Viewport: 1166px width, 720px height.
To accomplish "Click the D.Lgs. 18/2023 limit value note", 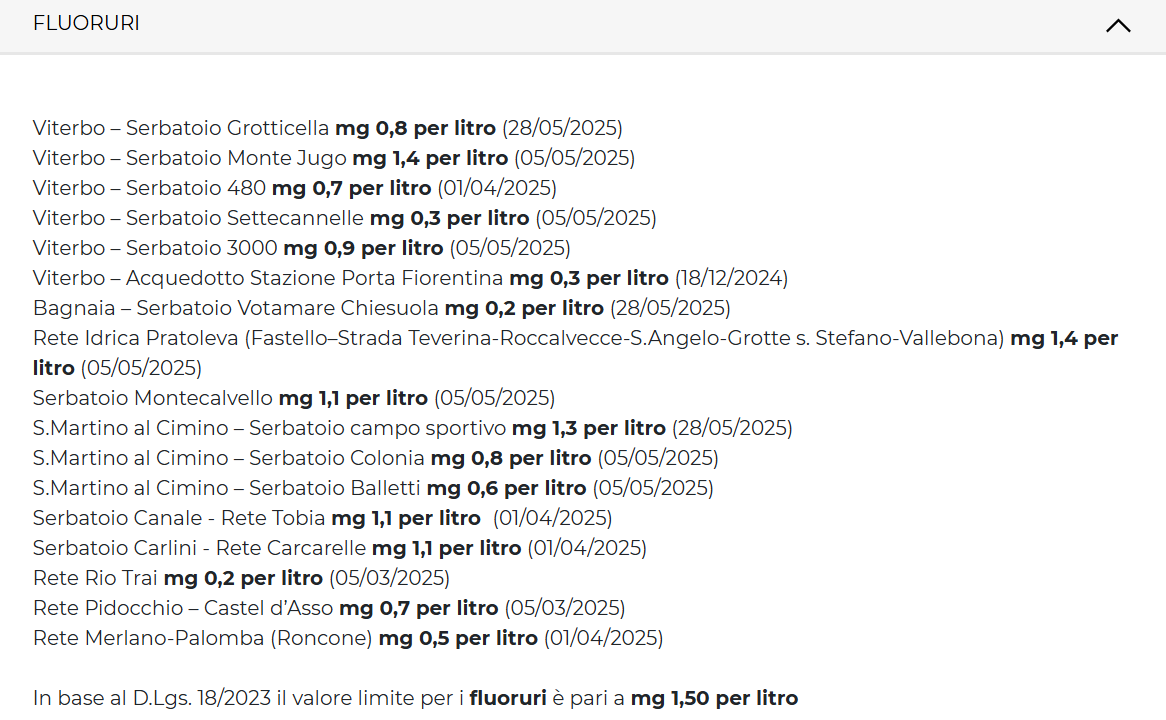I will (415, 698).
